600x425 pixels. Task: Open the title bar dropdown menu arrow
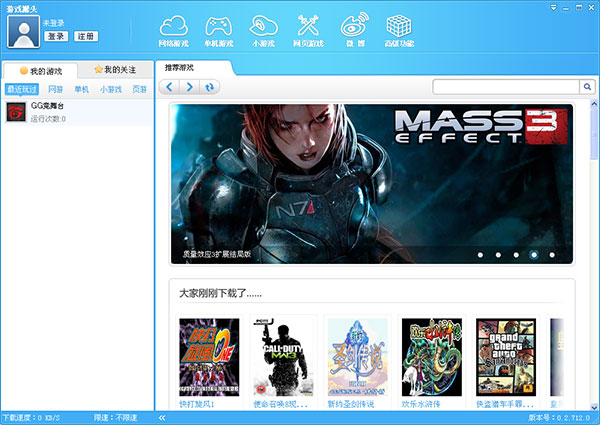tap(553, 8)
